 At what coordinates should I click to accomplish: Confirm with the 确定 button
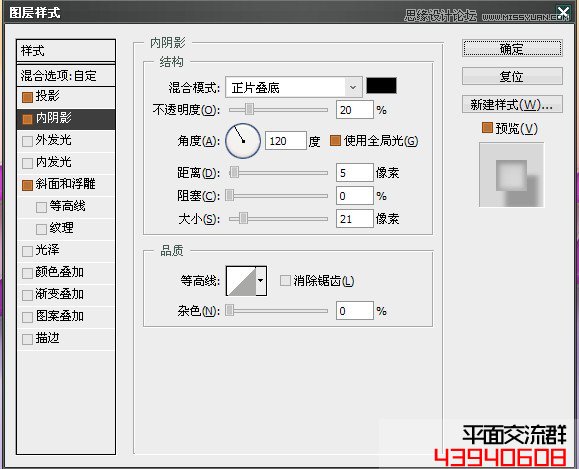click(x=512, y=48)
